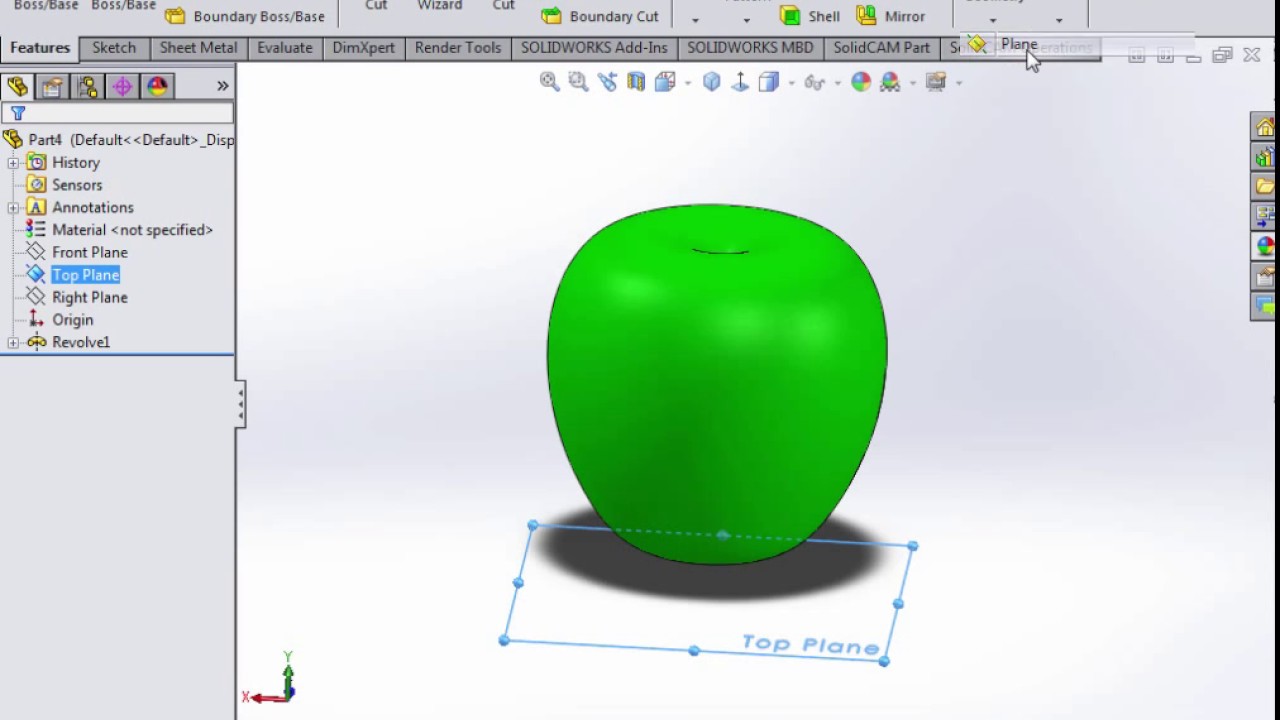Open the DisplayManager color sphere tab
Image resolution: width=1280 pixels, height=720 pixels.
pos(157,87)
